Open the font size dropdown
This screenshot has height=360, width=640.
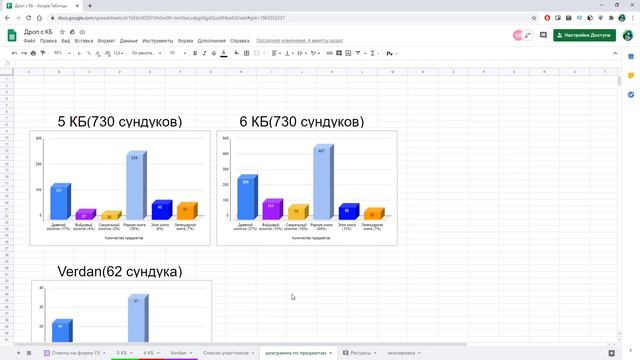click(178, 53)
